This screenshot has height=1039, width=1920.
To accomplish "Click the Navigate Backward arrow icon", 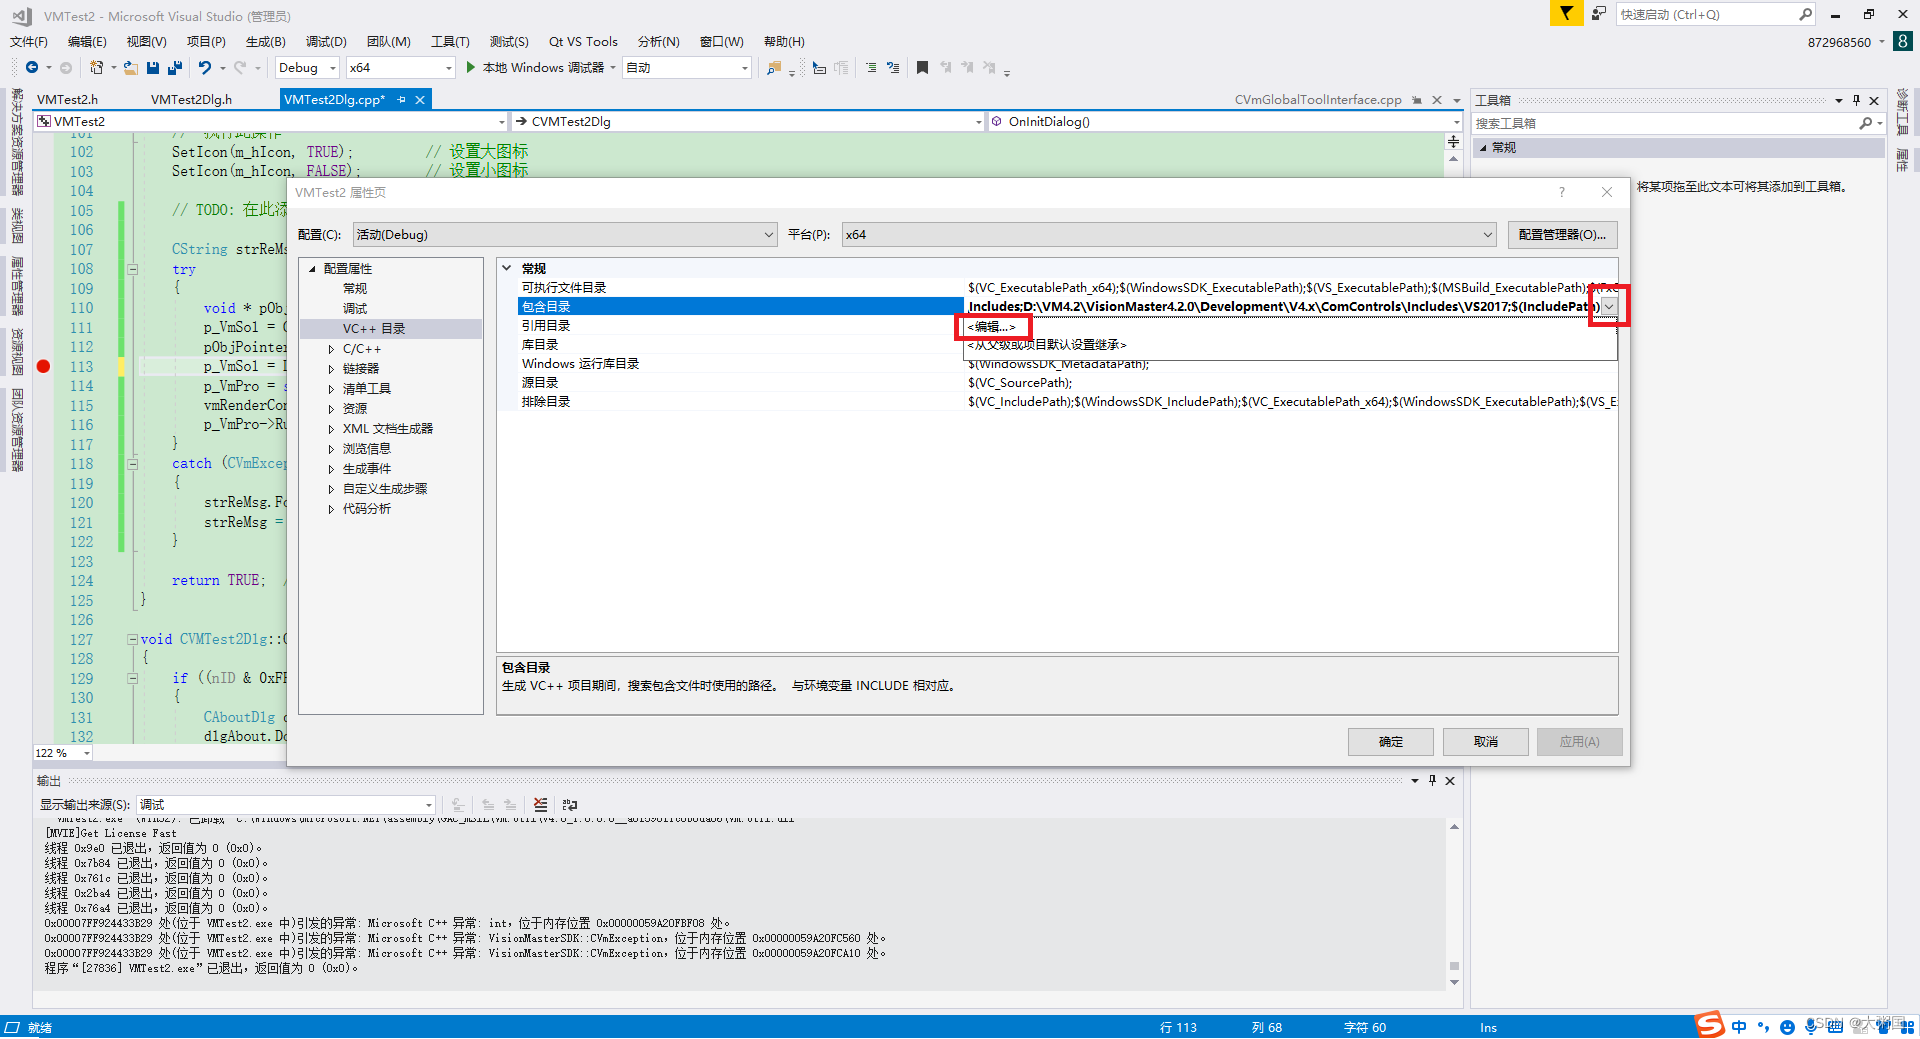I will 32,67.
